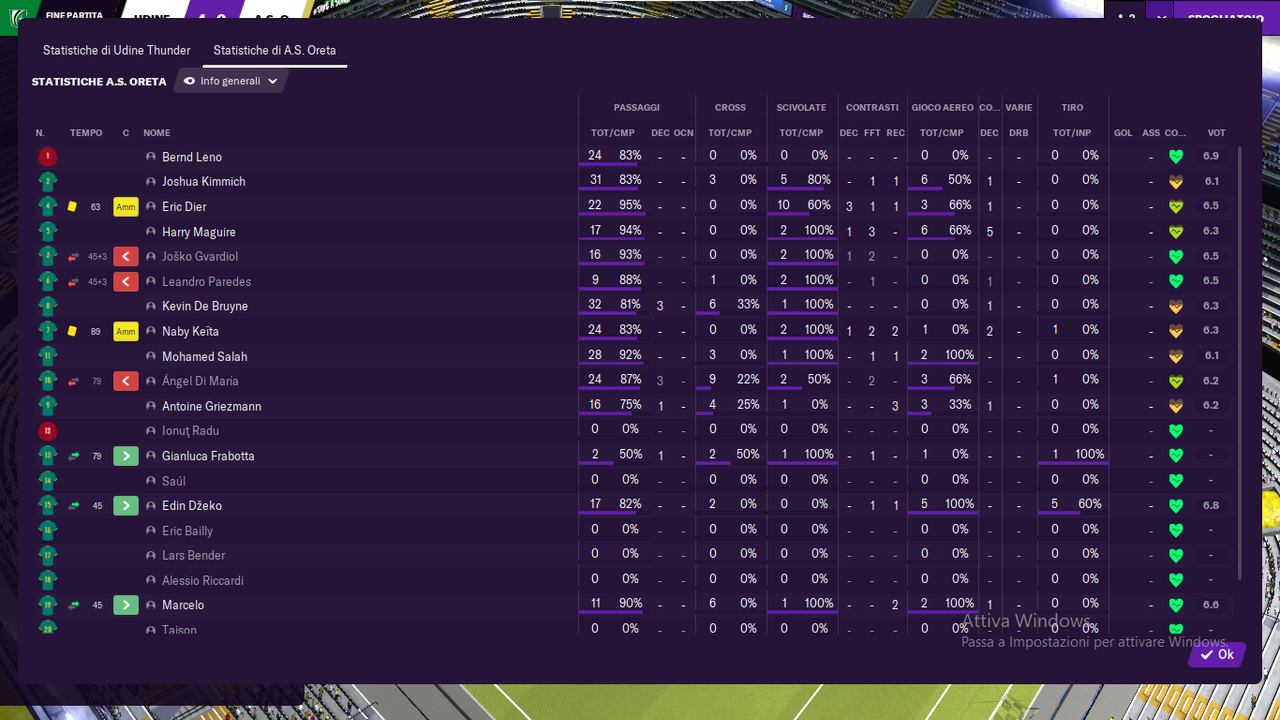Click Lars Bender in the substitutes list
This screenshot has width=1280, height=720.
point(194,555)
